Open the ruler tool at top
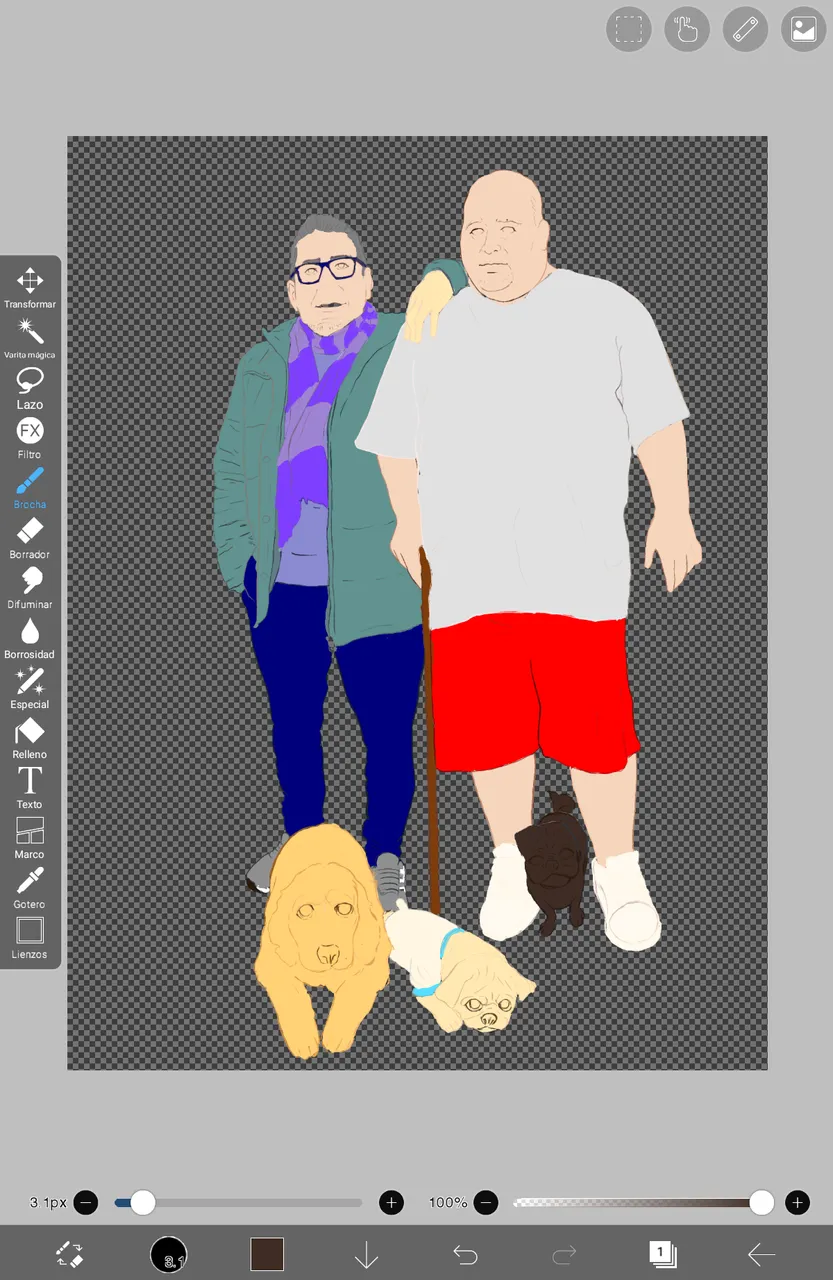The width and height of the screenshot is (833, 1280). tap(745, 29)
